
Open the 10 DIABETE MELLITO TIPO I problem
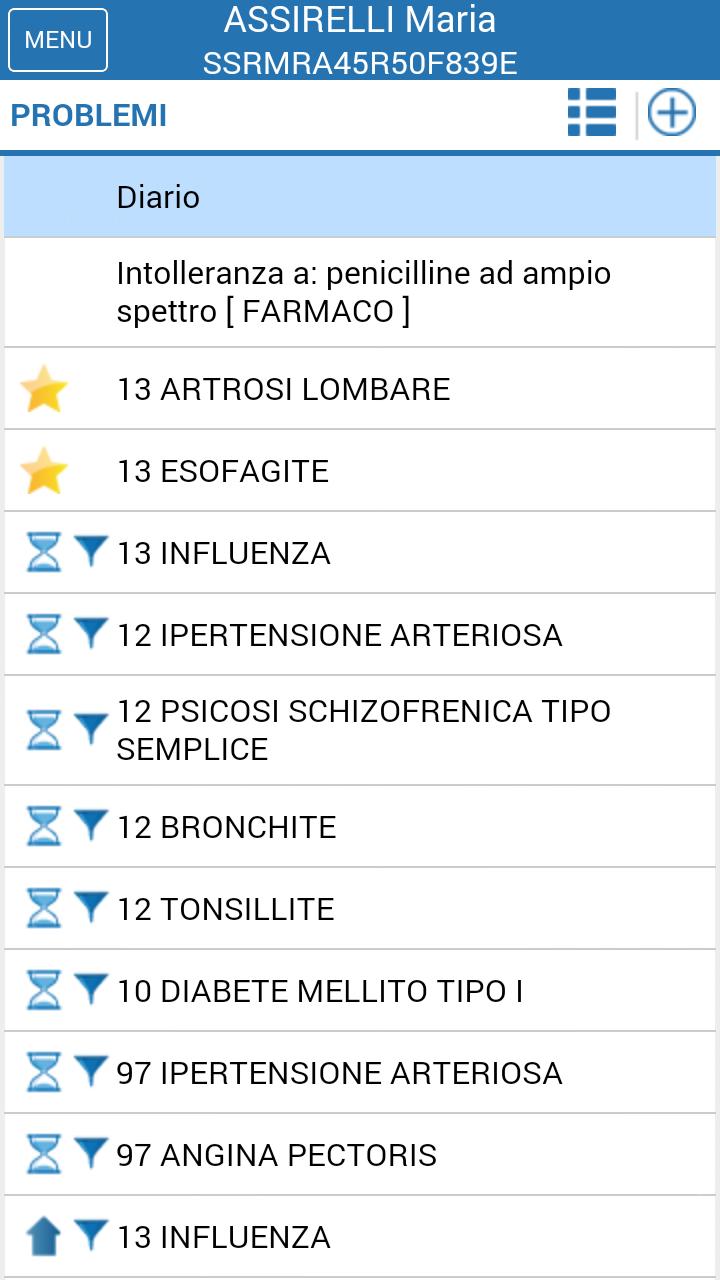[320, 991]
